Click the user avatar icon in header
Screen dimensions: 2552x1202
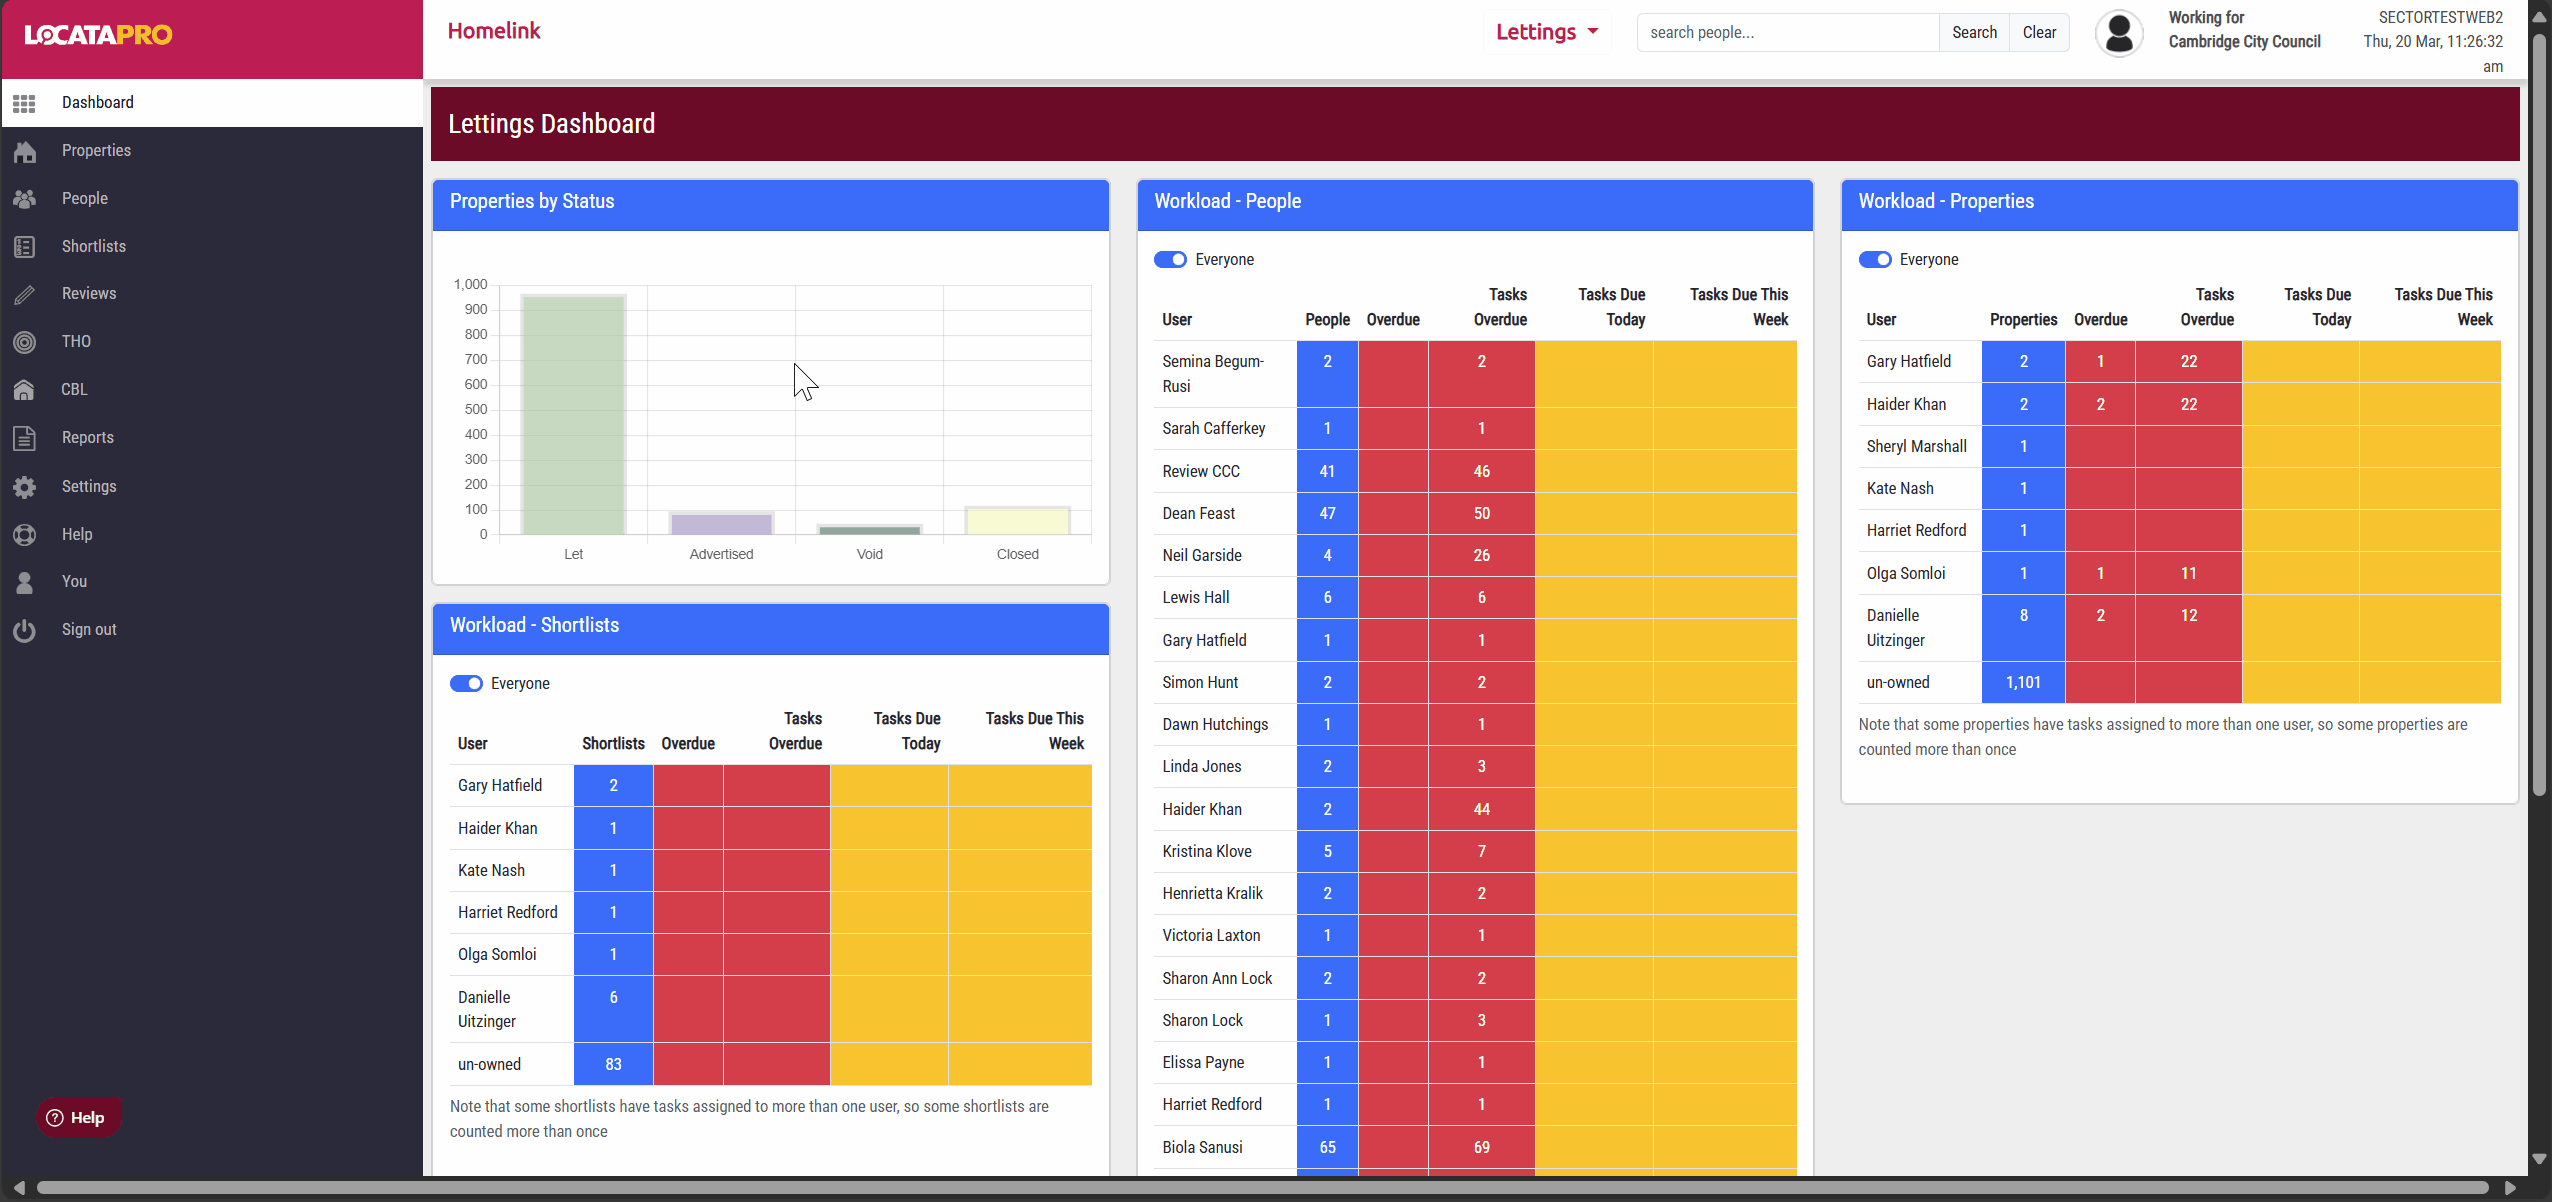point(2118,34)
